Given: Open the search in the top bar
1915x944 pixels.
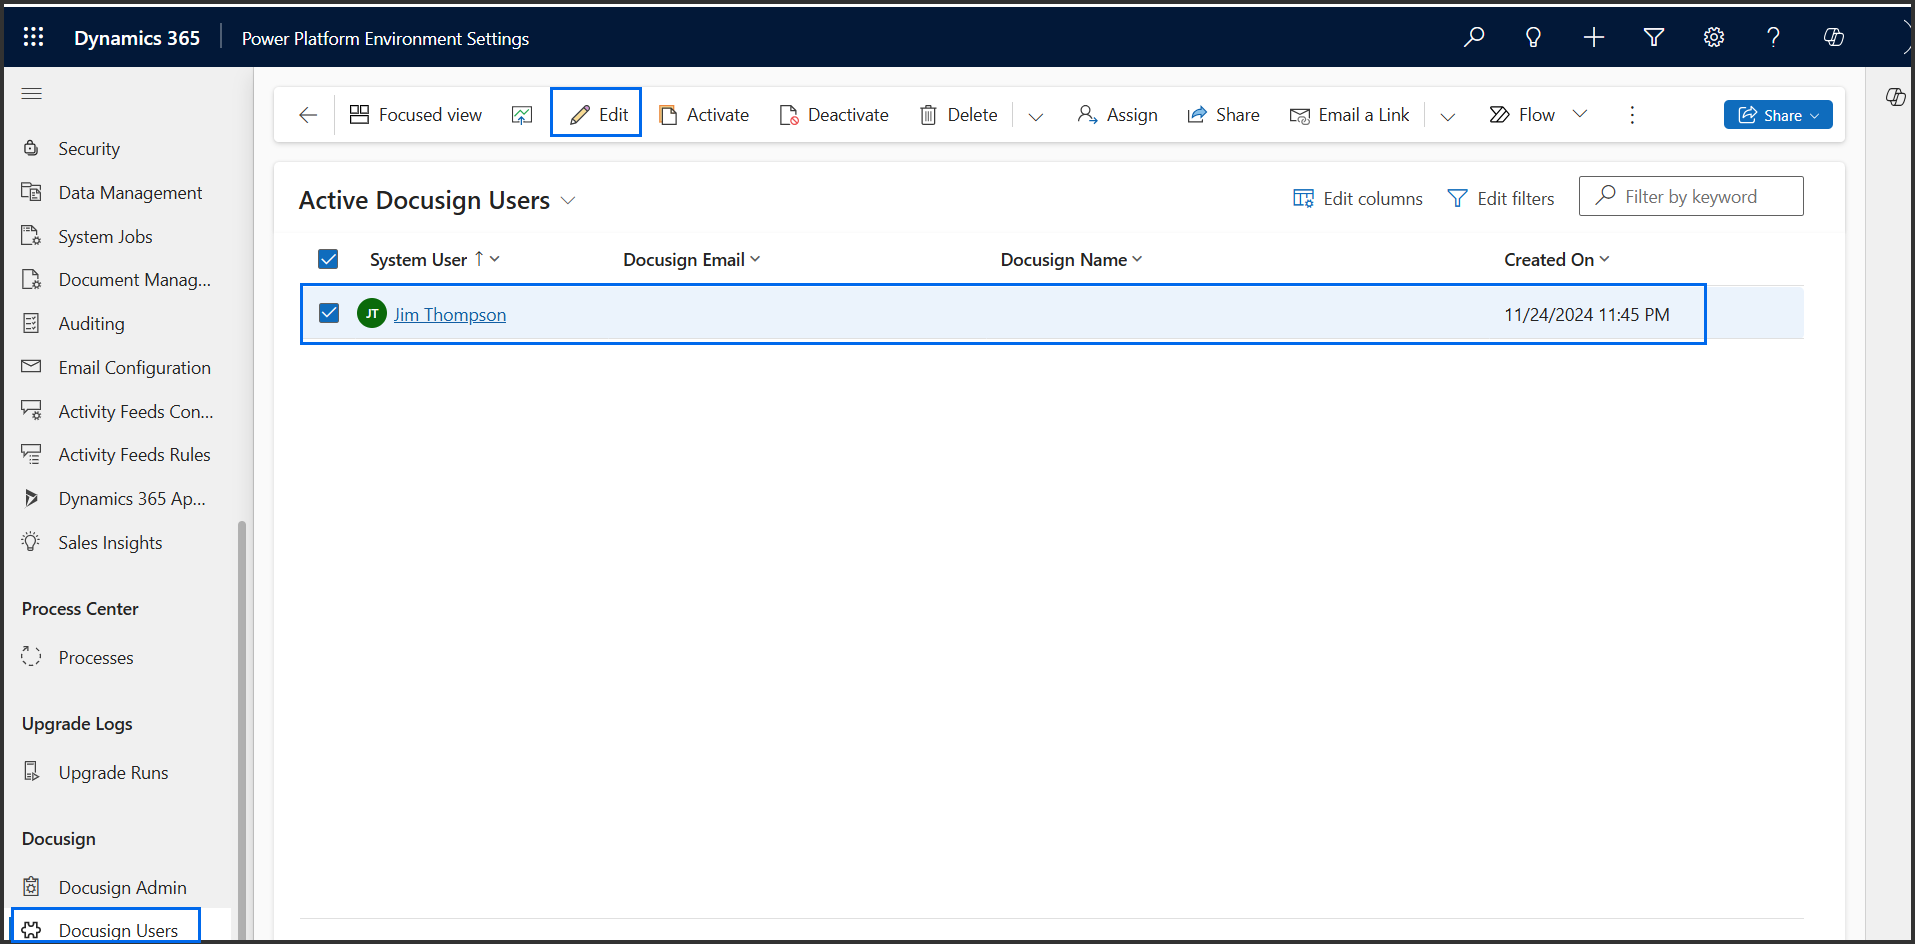Looking at the screenshot, I should [1473, 37].
